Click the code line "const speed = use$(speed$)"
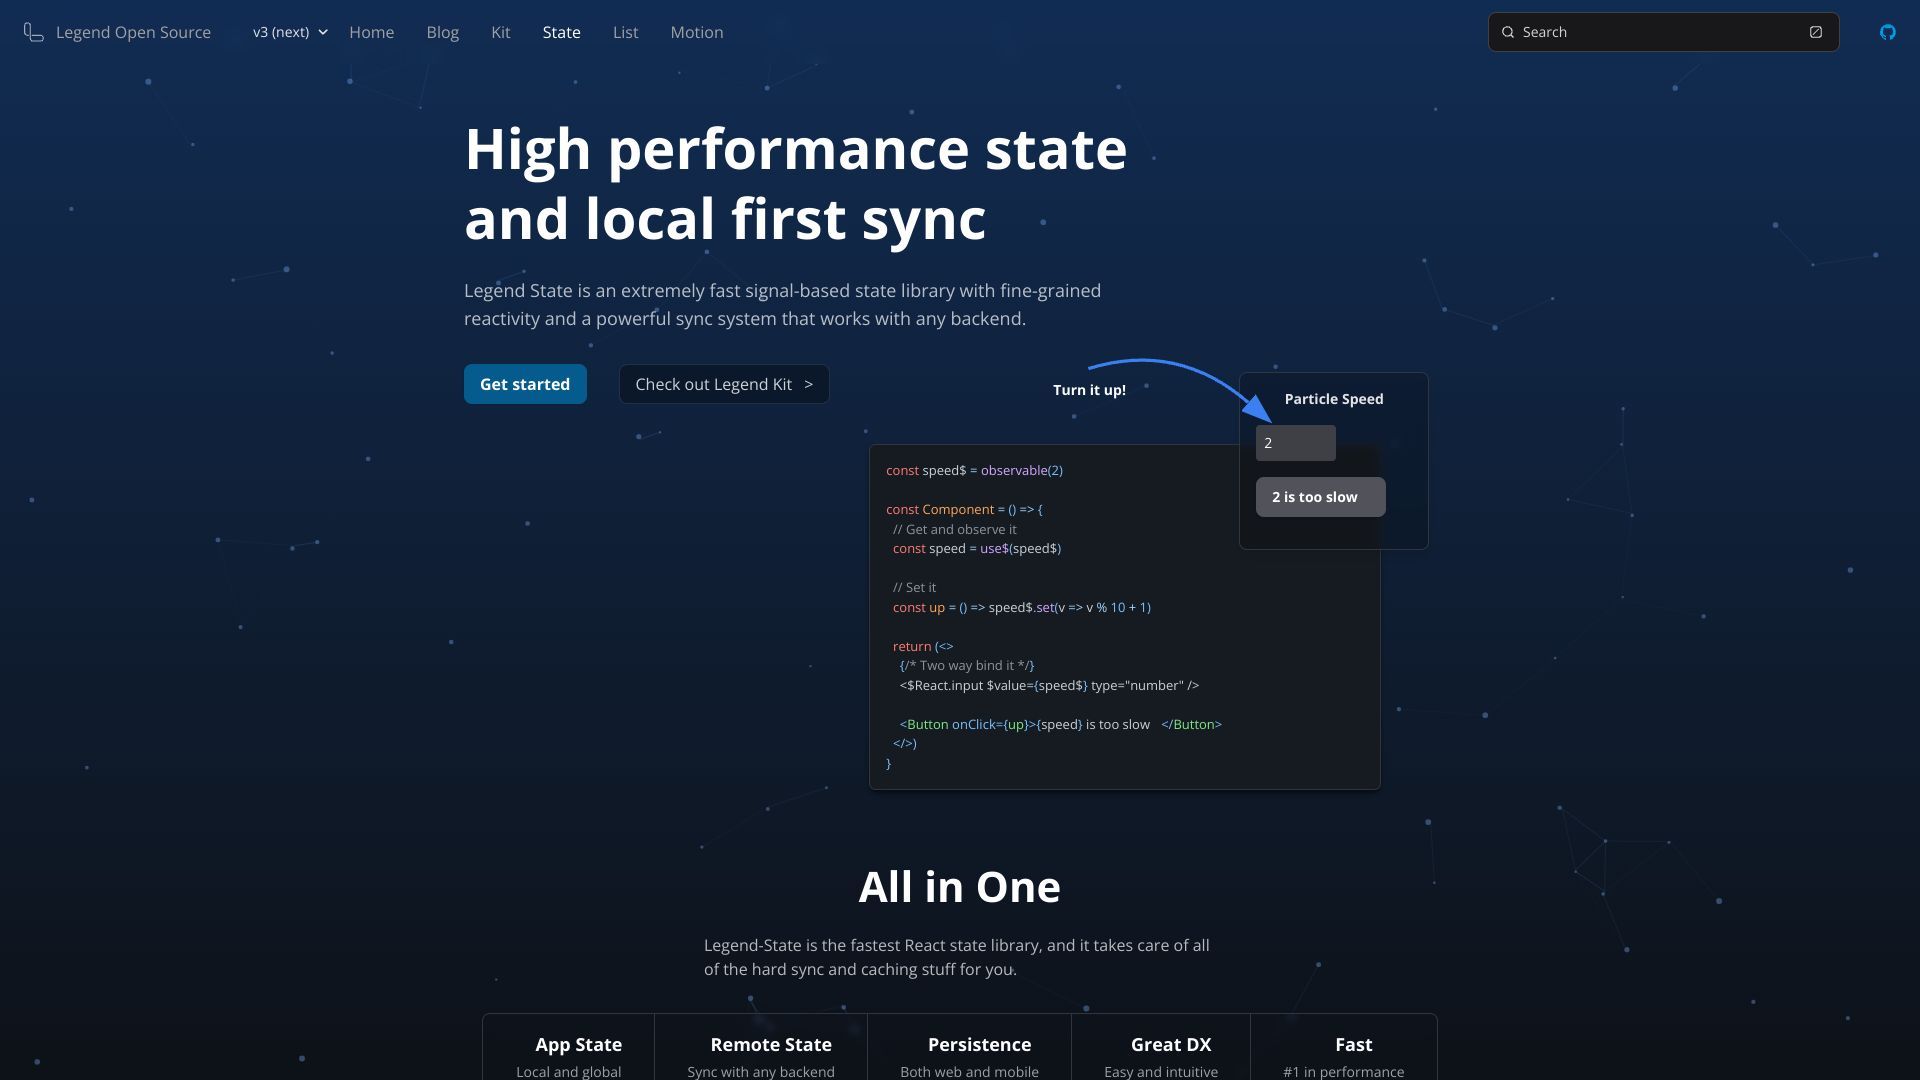1920x1080 pixels. [x=977, y=548]
